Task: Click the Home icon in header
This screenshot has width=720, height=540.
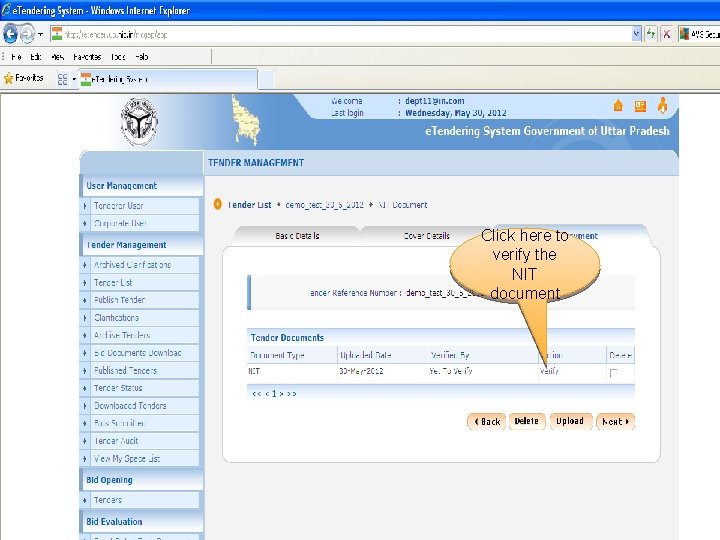Action: 618,106
